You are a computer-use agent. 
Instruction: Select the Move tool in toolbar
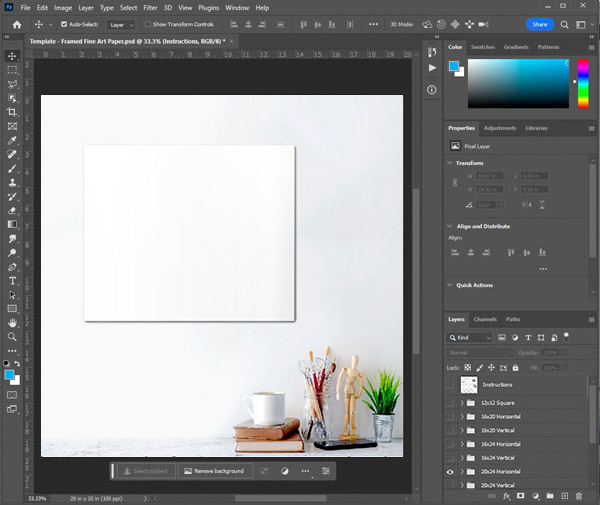[12, 56]
